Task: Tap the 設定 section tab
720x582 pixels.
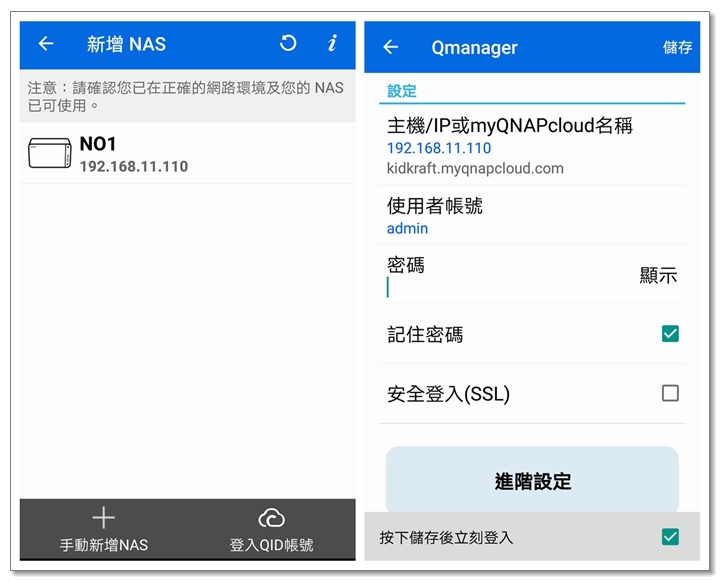Action: click(402, 91)
